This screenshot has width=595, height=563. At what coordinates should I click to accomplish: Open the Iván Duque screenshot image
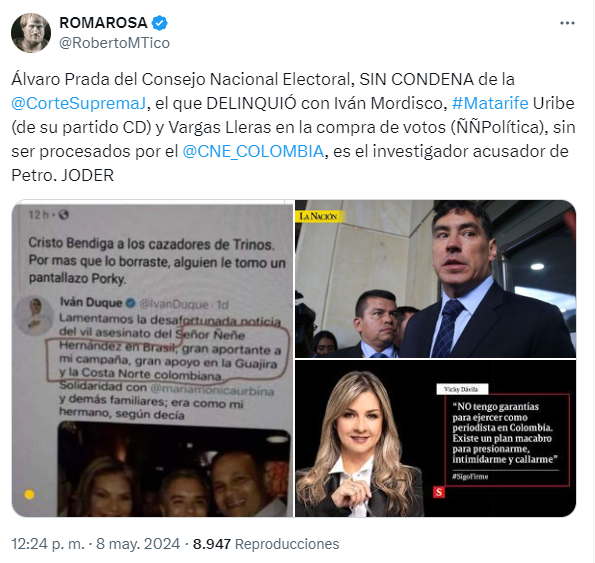tap(152, 358)
